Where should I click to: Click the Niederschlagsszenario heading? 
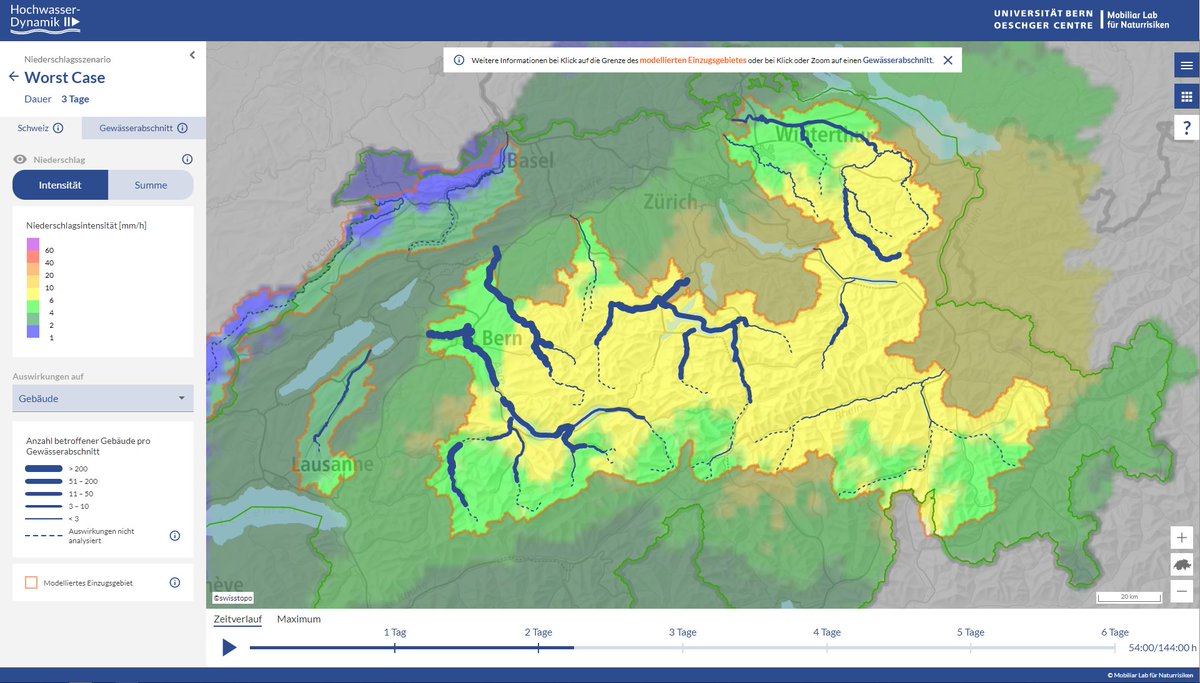pyautogui.click(x=68, y=59)
